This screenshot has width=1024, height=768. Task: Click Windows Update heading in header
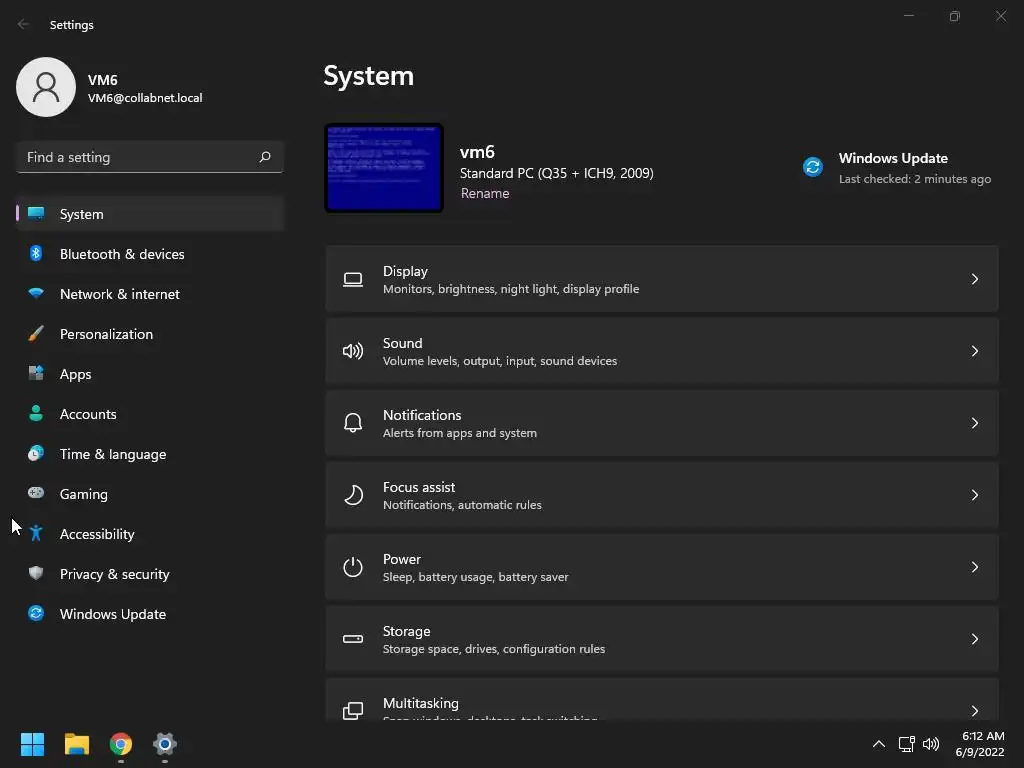click(893, 158)
